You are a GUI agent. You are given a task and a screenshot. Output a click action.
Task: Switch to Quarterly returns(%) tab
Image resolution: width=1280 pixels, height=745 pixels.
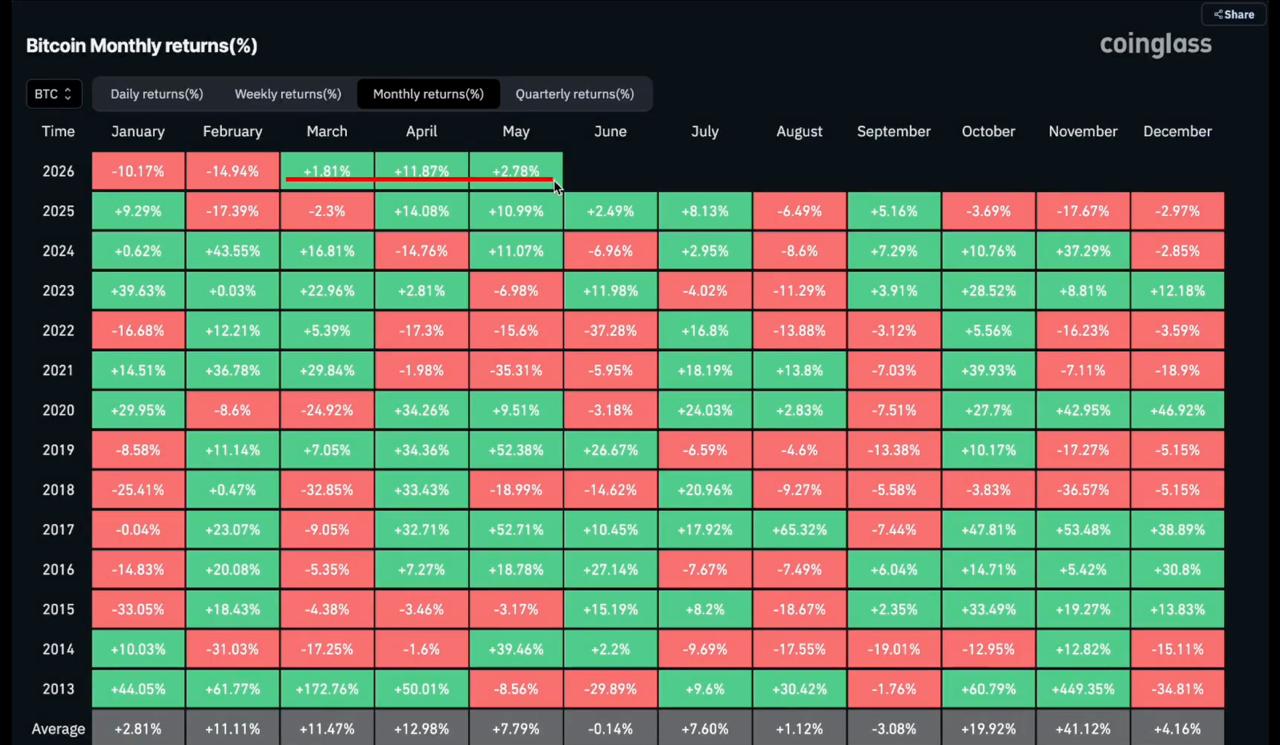point(575,94)
